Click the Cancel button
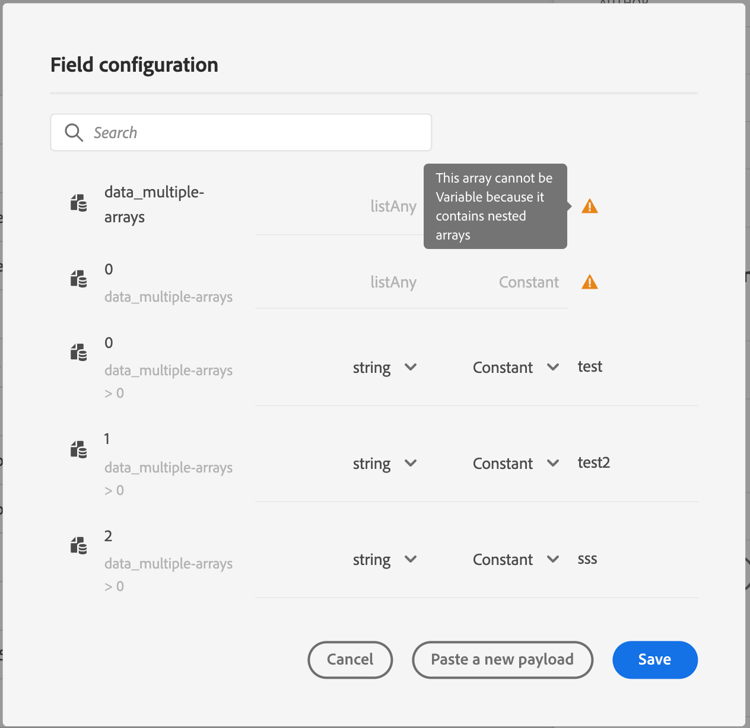The image size is (750, 728). (350, 659)
